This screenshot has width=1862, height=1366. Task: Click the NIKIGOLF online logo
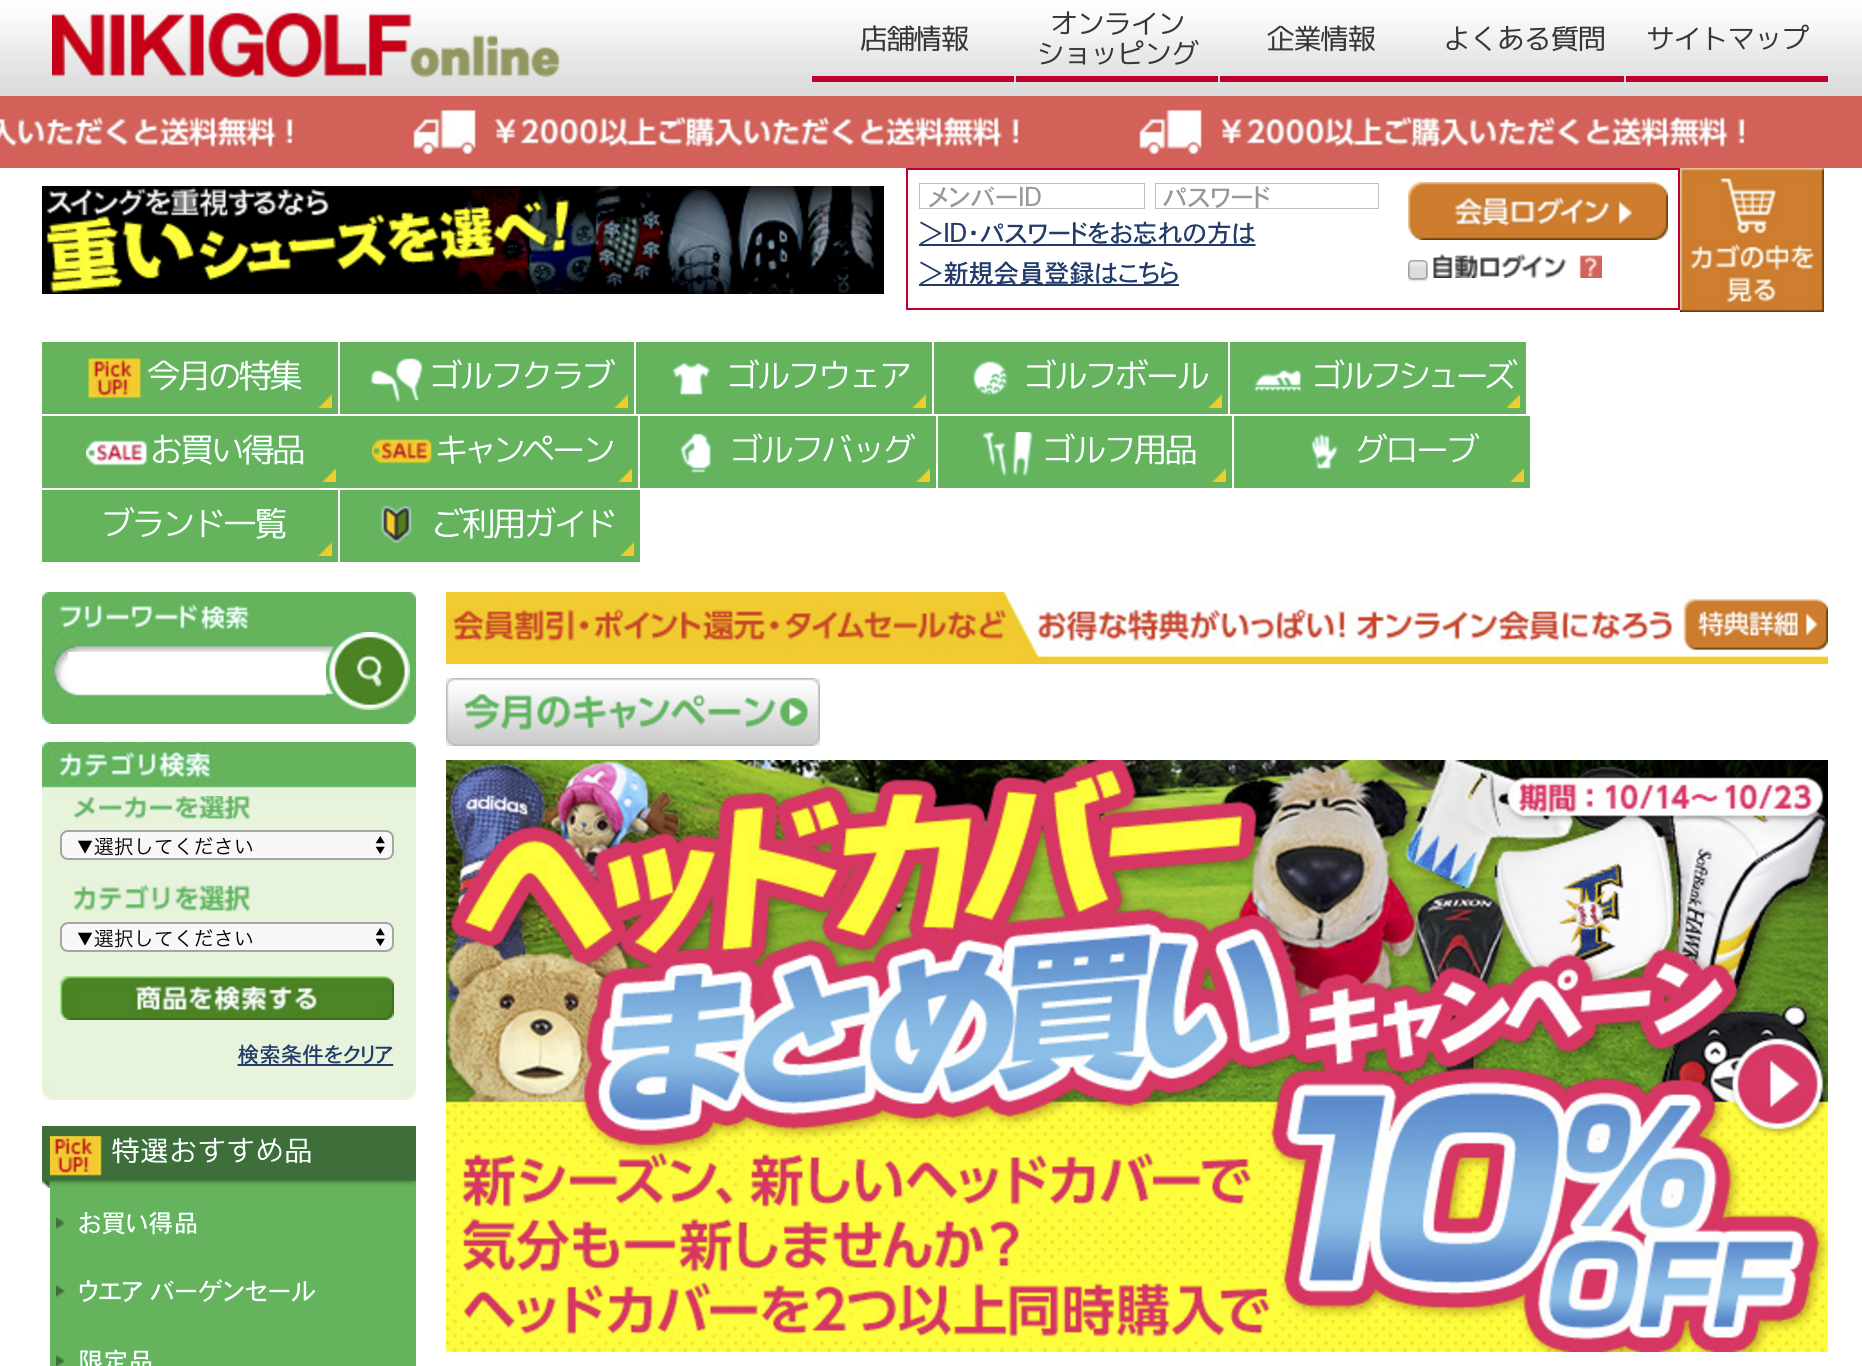305,46
